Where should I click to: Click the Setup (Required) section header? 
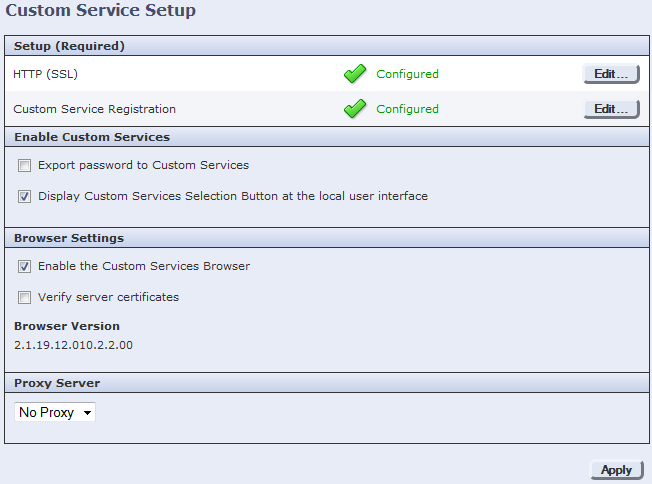69,46
